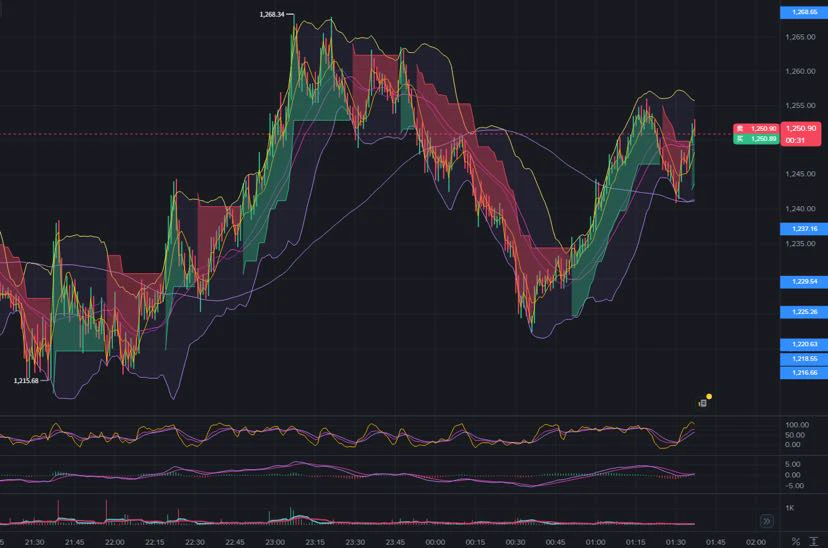Click the 23:00 time axis label
828x548 pixels.
[275, 542]
